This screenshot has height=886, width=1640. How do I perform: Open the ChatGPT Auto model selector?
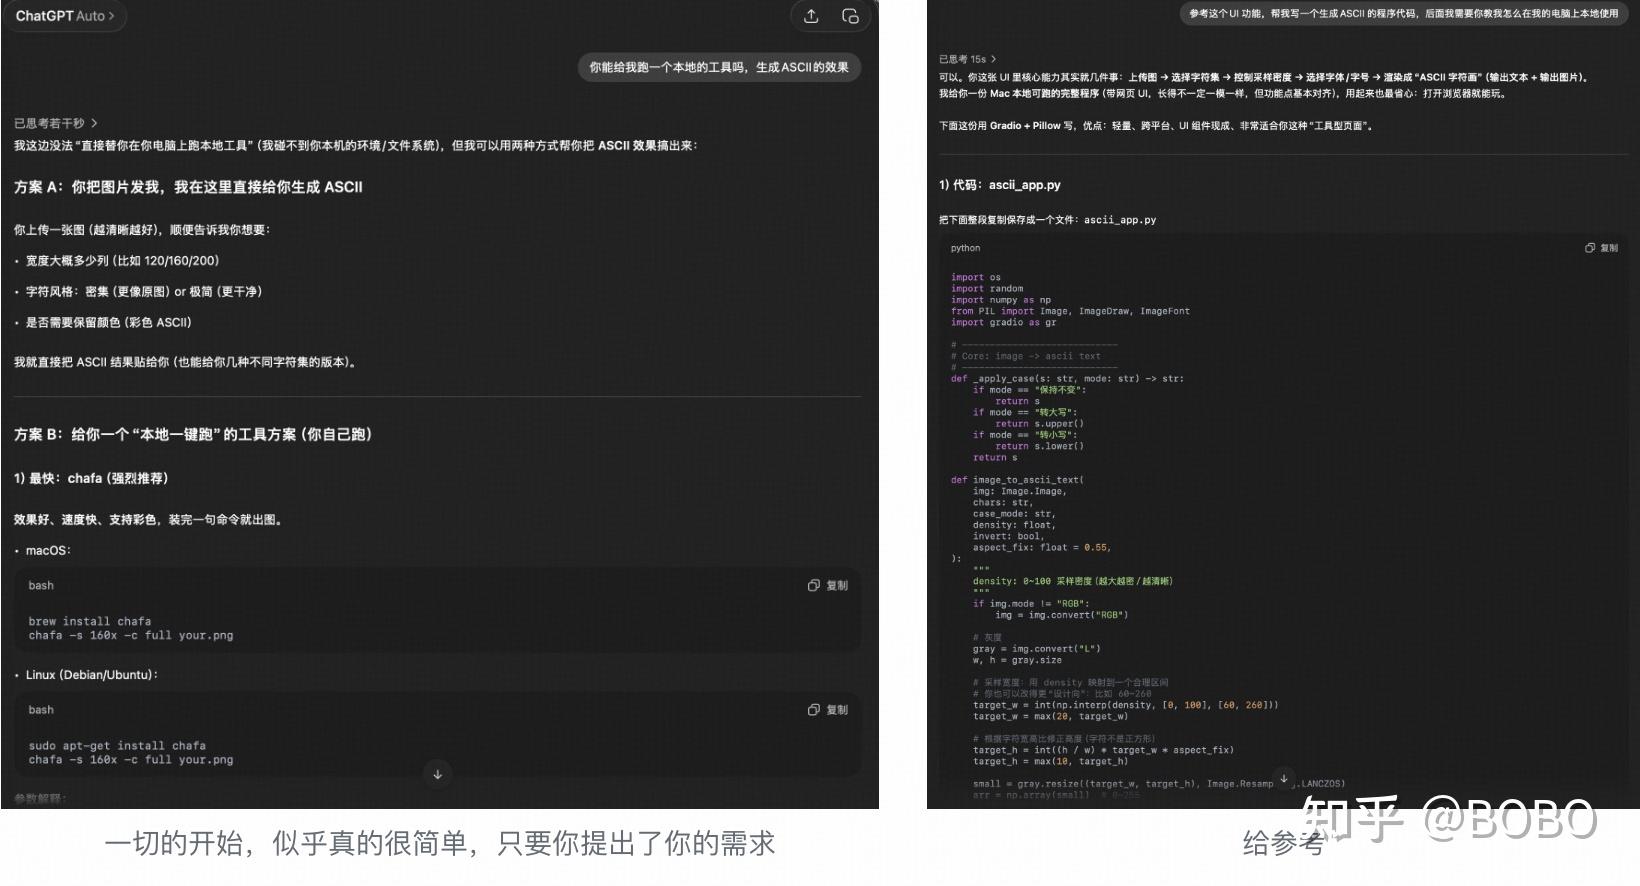(x=65, y=16)
